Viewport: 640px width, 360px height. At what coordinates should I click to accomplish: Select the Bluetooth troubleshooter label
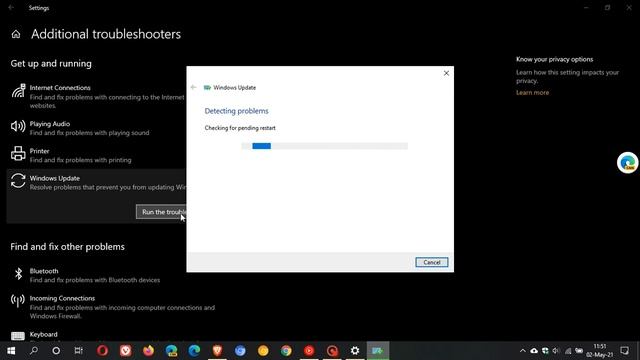tap(44, 271)
